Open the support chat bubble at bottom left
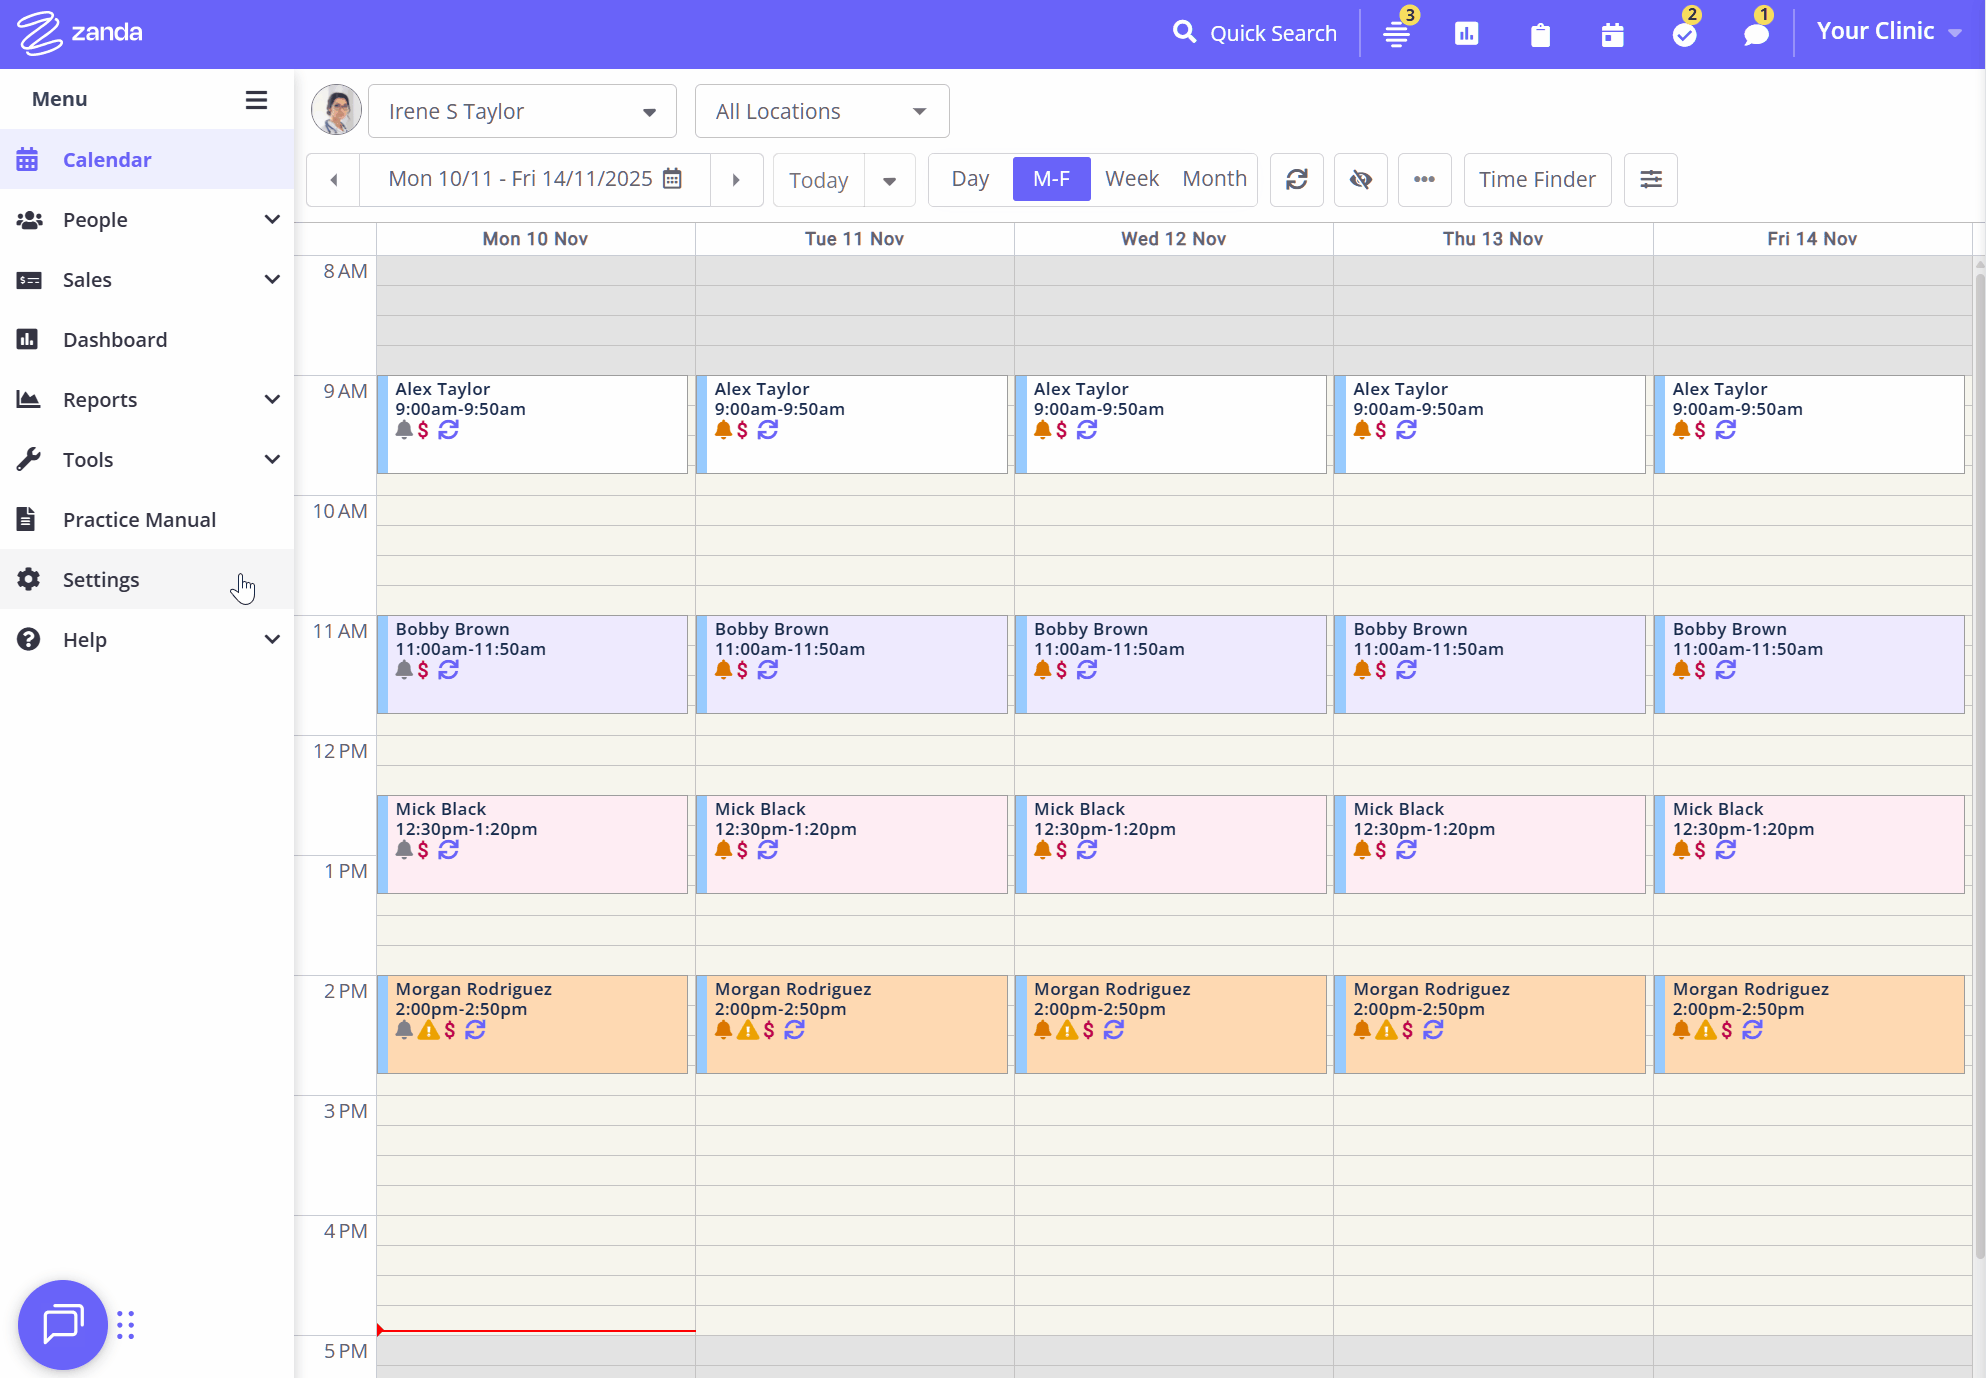 [x=62, y=1324]
